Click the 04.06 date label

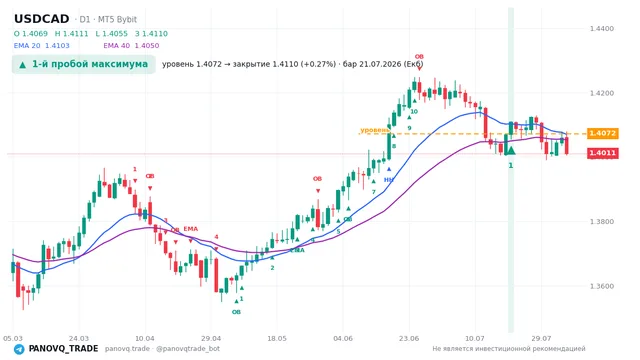click(343, 338)
